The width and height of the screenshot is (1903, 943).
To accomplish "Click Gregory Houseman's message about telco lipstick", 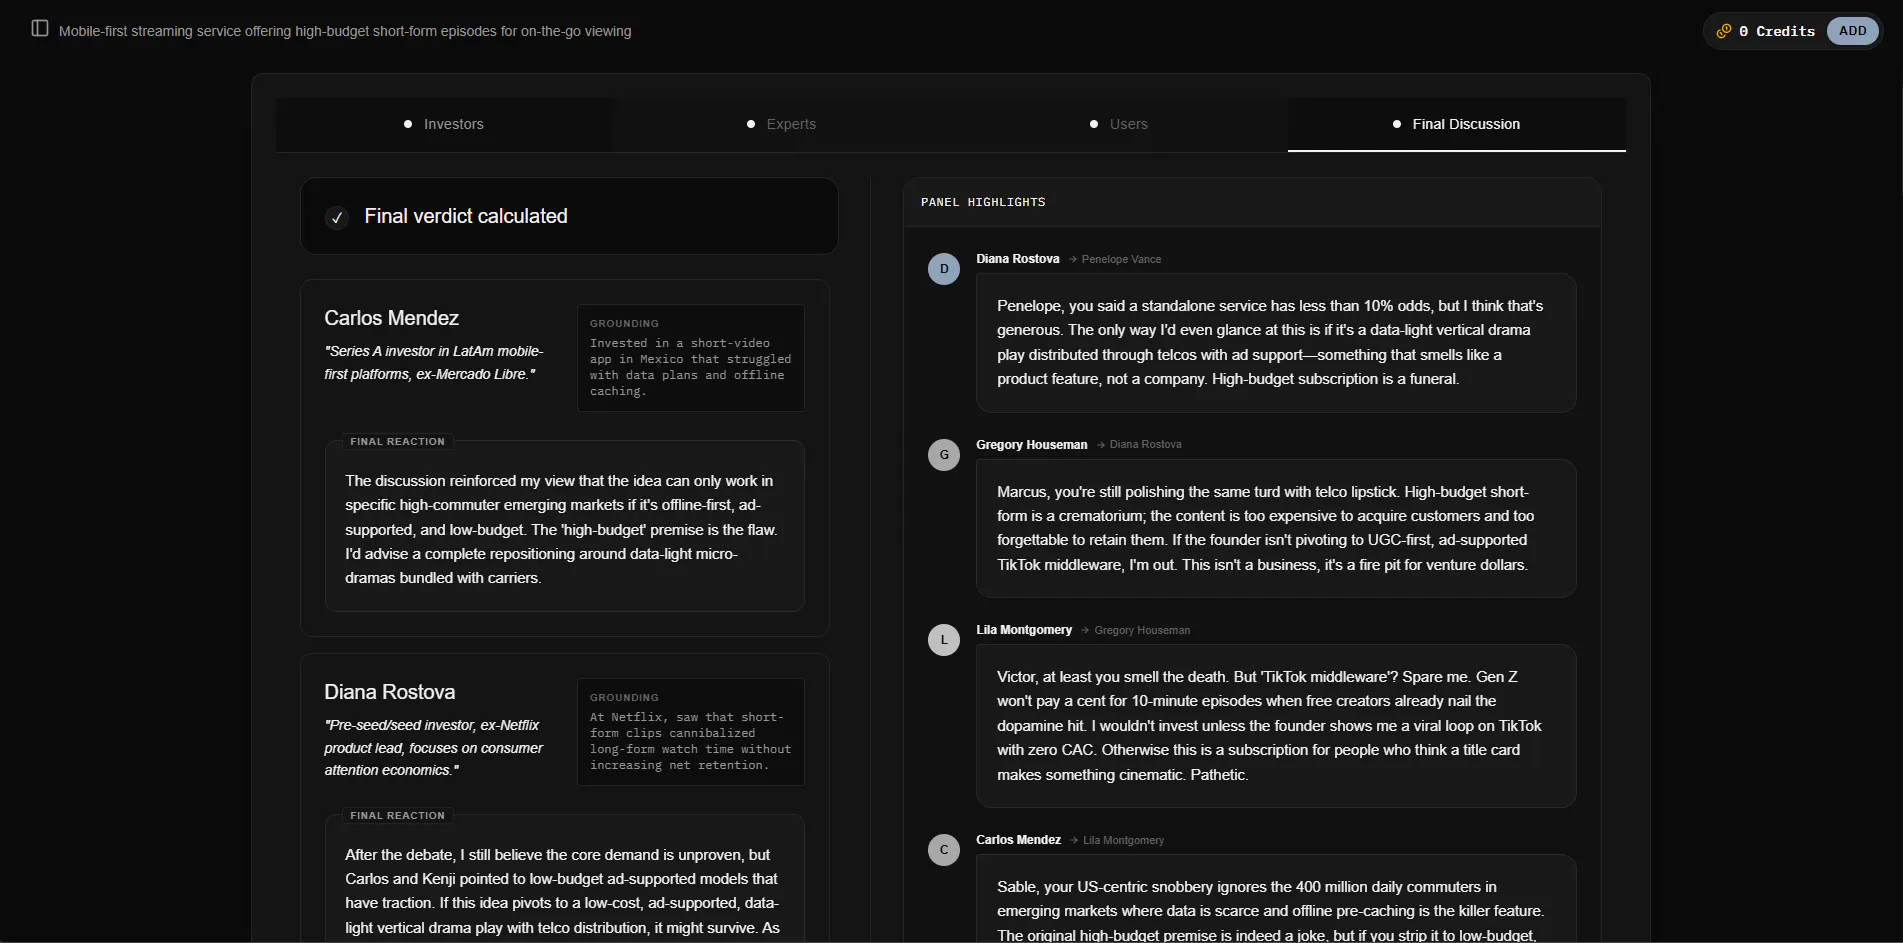I will pos(1276,528).
